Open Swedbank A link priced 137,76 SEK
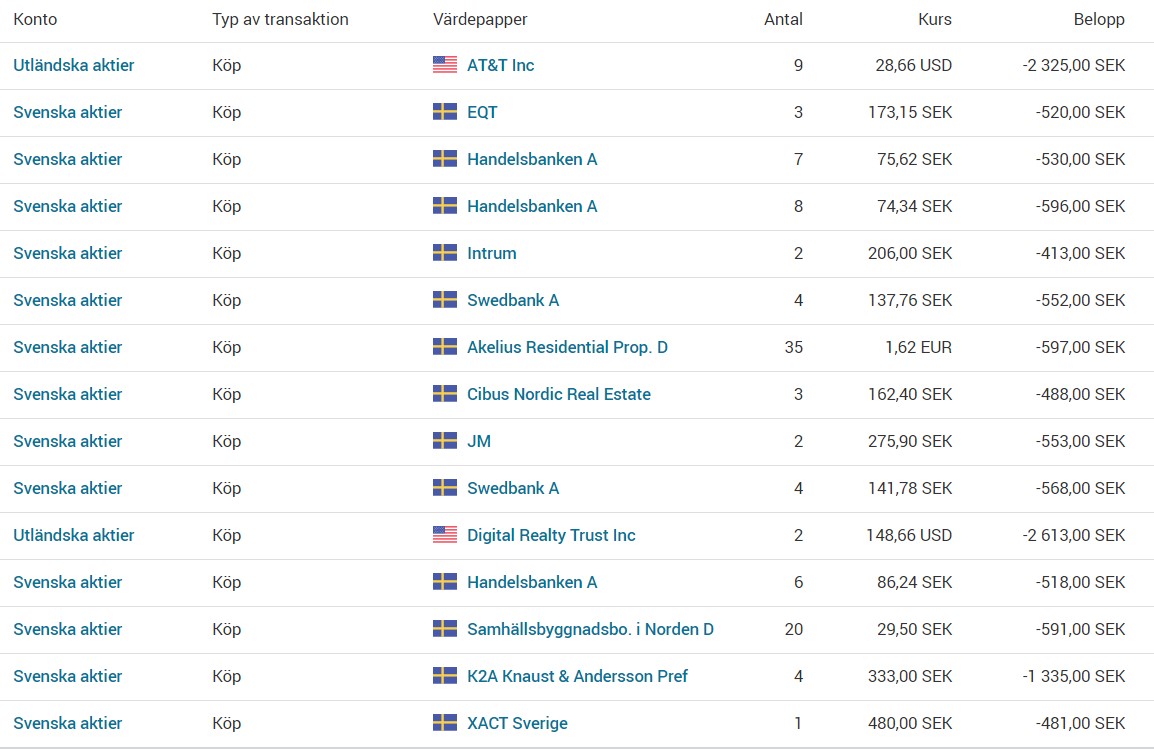Image resolution: width=1154 pixels, height=749 pixels. 513,300
